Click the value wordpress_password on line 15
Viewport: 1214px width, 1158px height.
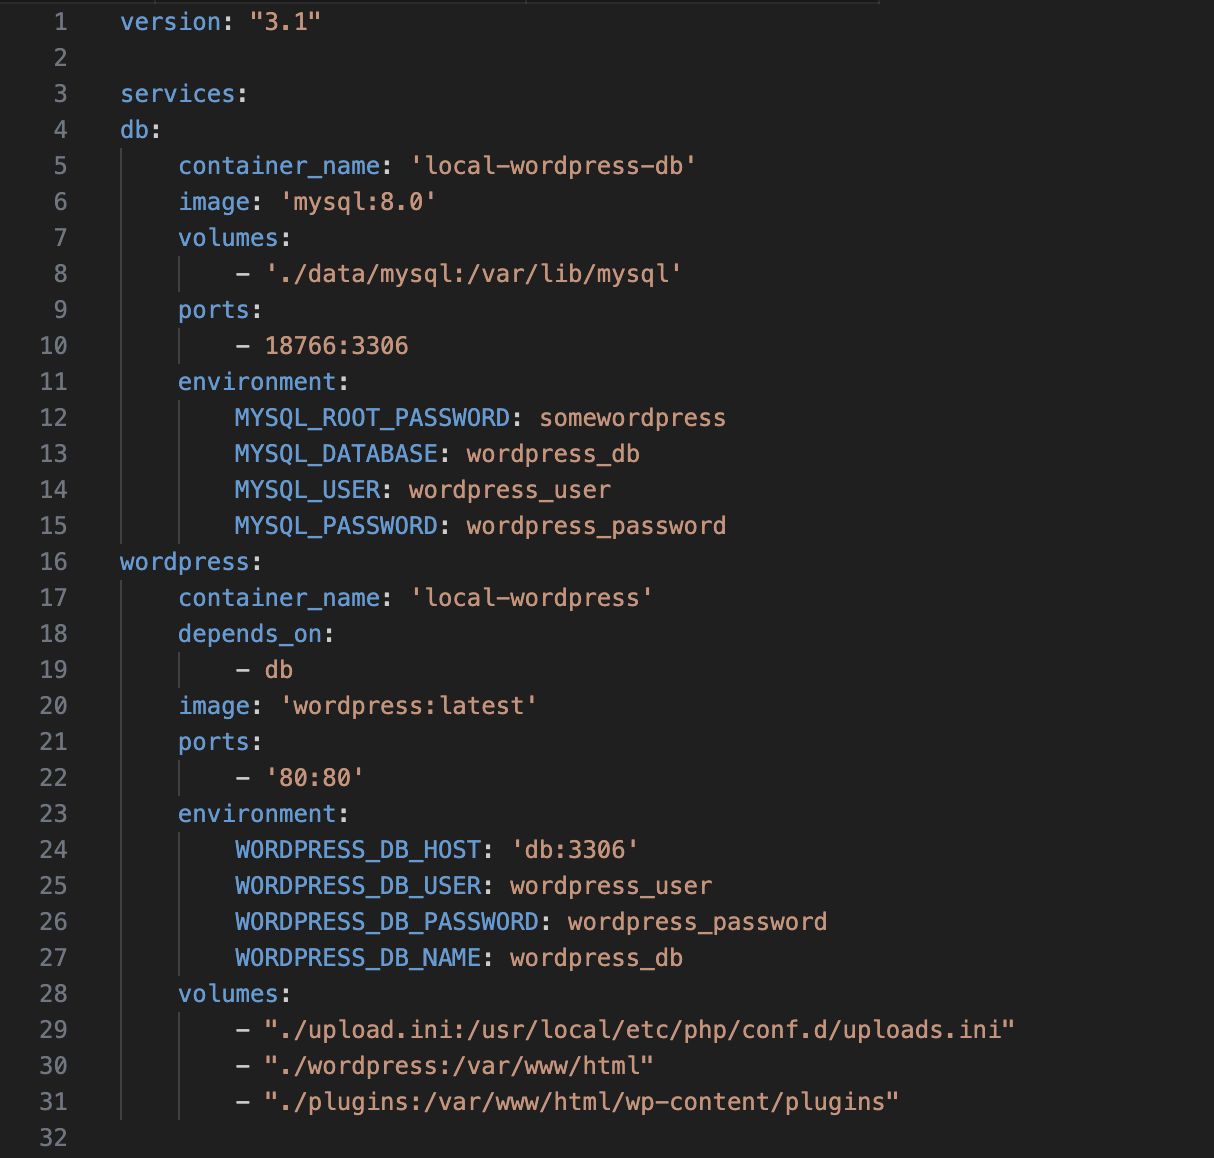click(596, 526)
